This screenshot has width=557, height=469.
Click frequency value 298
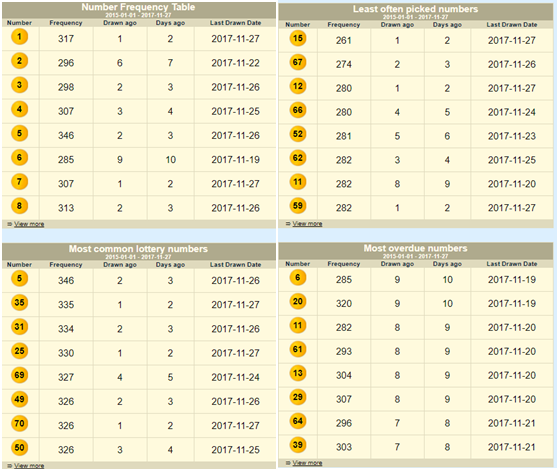click(66, 87)
